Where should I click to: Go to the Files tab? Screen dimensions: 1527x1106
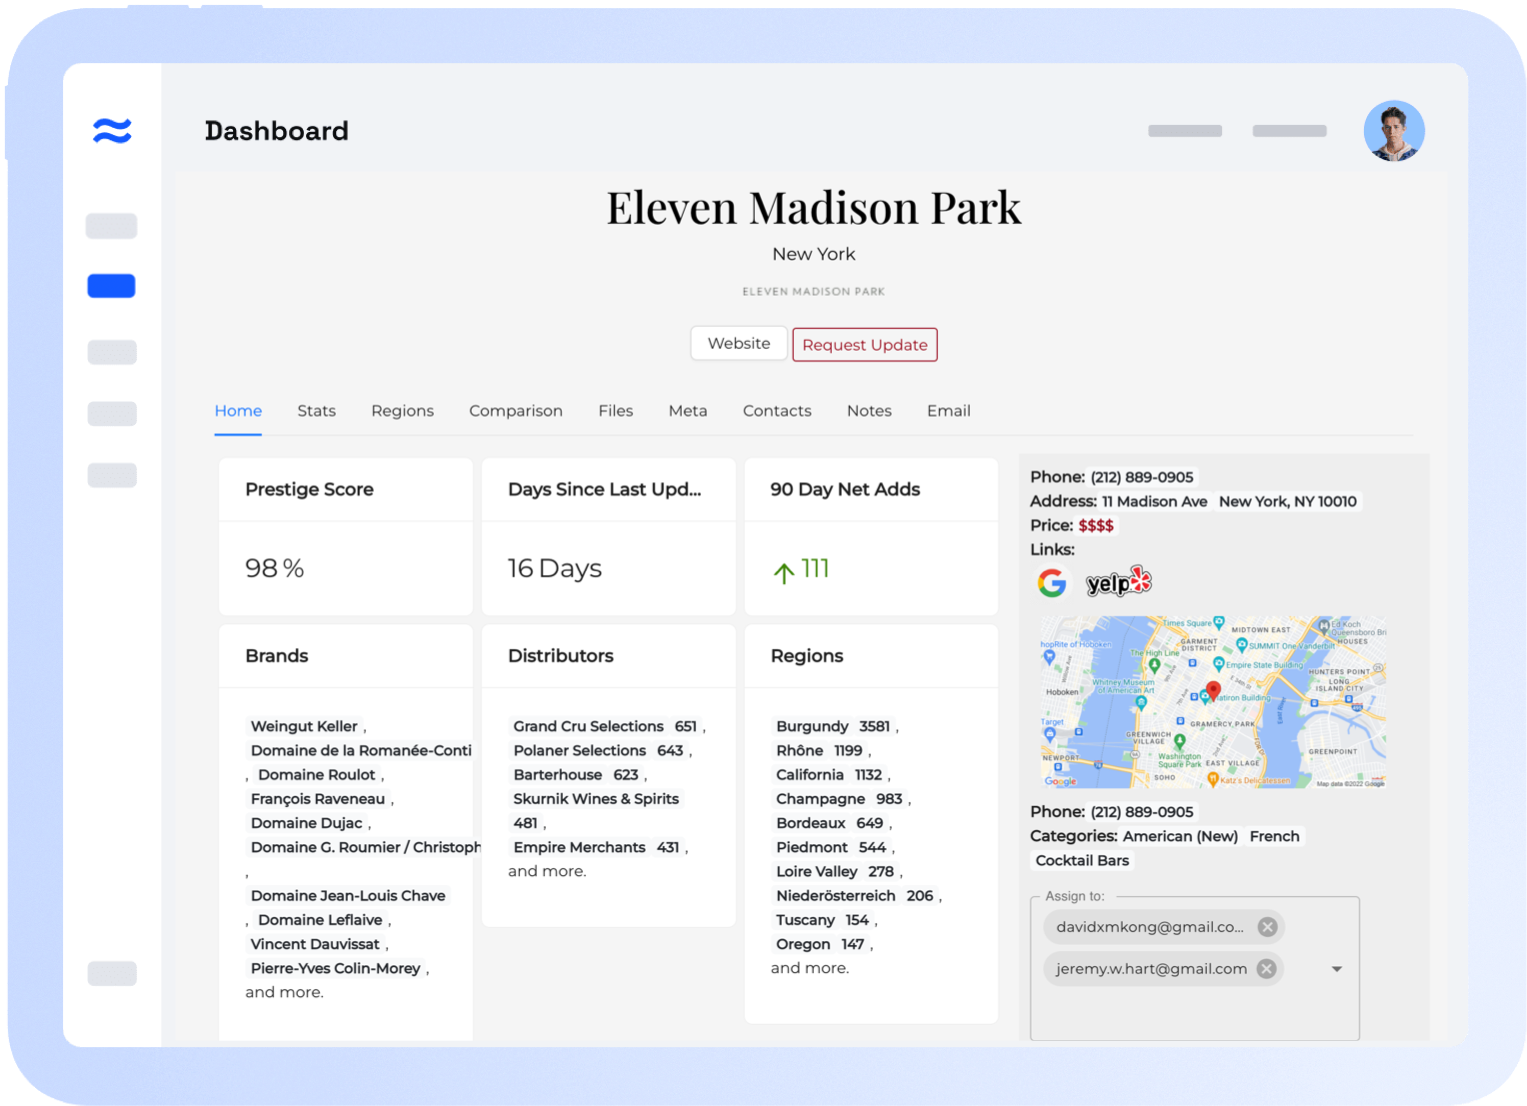[x=616, y=411]
